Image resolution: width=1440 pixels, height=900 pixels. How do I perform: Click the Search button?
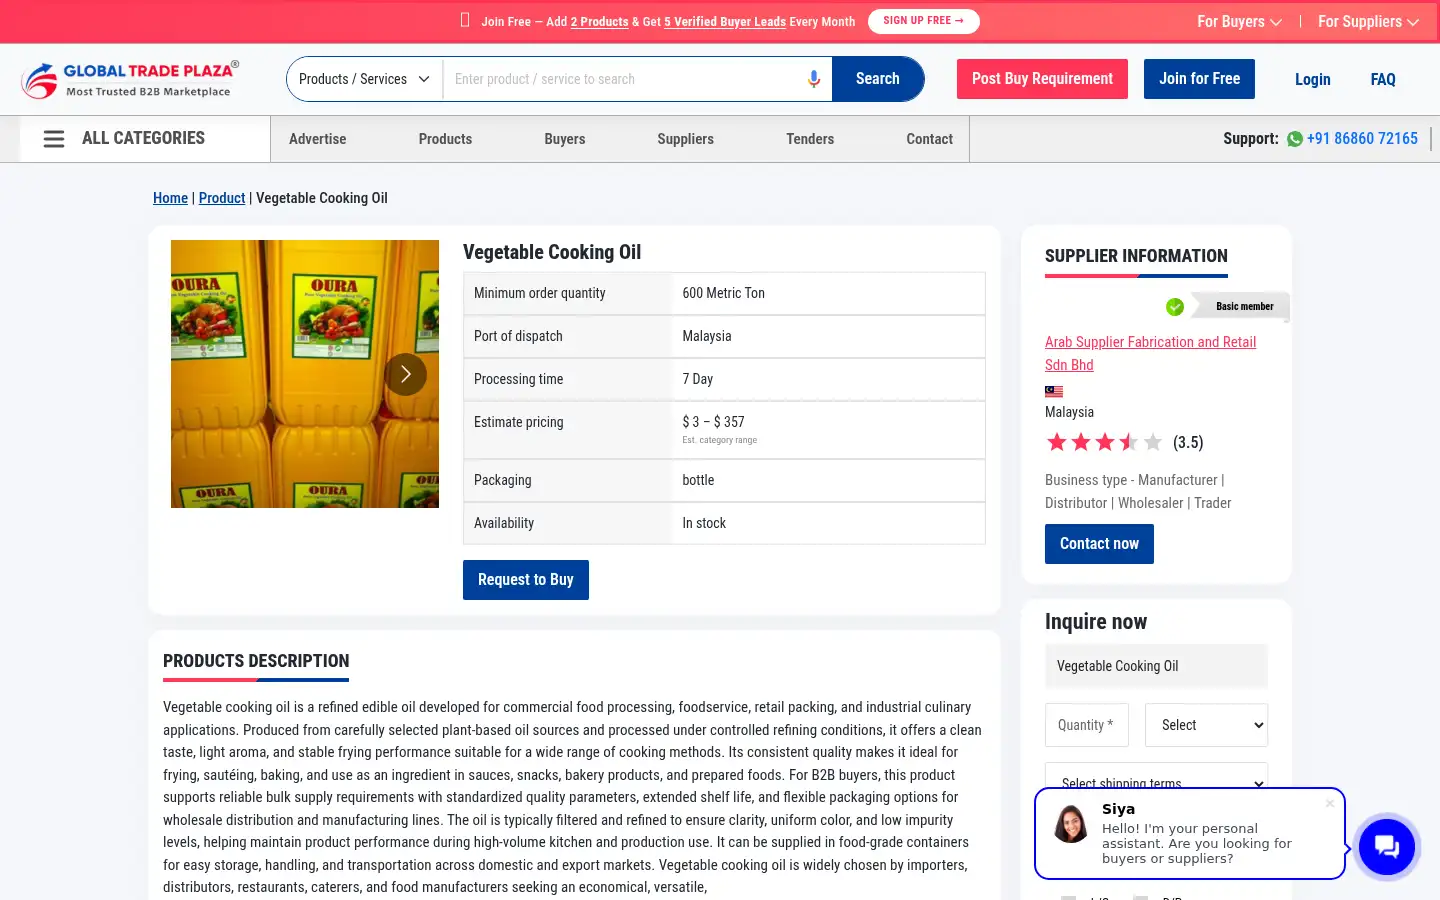click(x=878, y=79)
